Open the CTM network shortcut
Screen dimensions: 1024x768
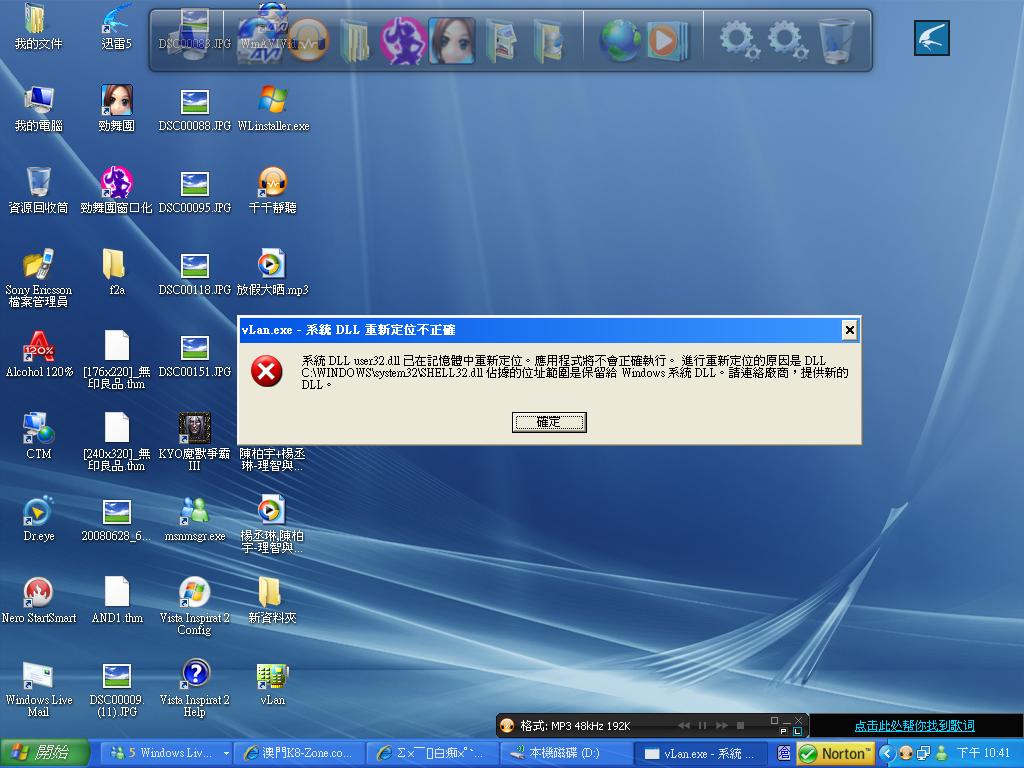[38, 436]
